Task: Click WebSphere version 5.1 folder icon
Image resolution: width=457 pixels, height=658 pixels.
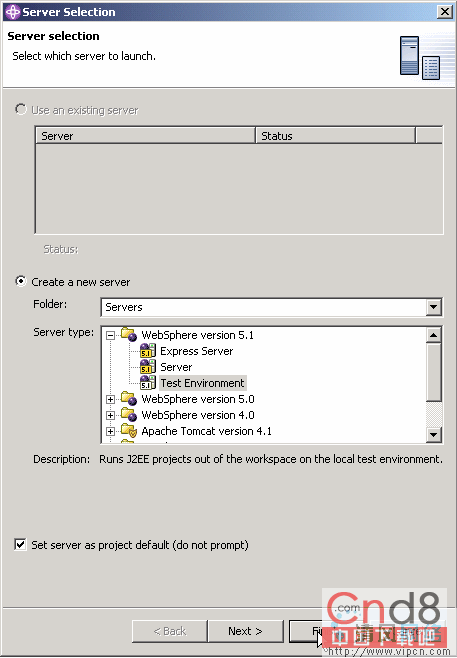Action: 129,335
